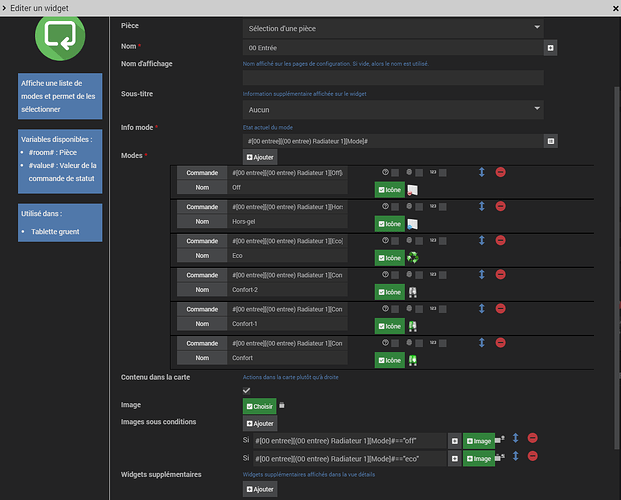This screenshot has width=621, height=500.
Task: Click the Choisir image button
Action: [x=259, y=406]
